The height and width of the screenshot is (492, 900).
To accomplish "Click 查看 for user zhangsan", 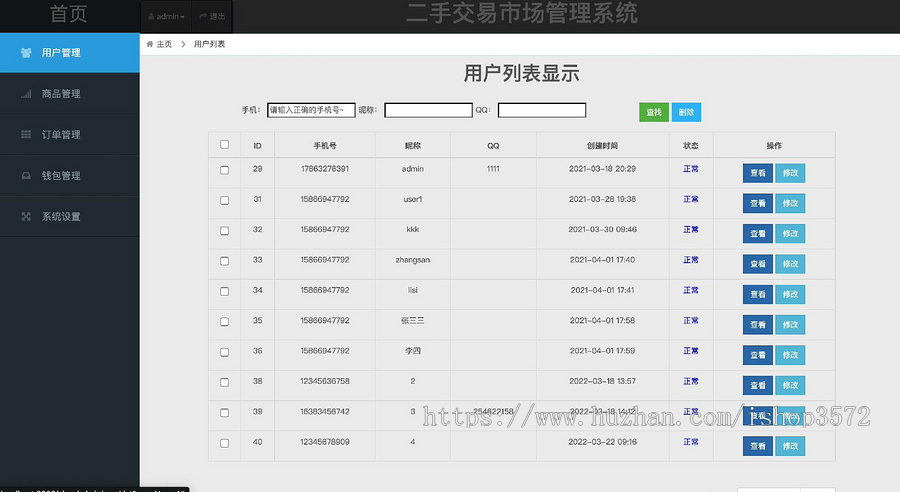I will [758, 264].
